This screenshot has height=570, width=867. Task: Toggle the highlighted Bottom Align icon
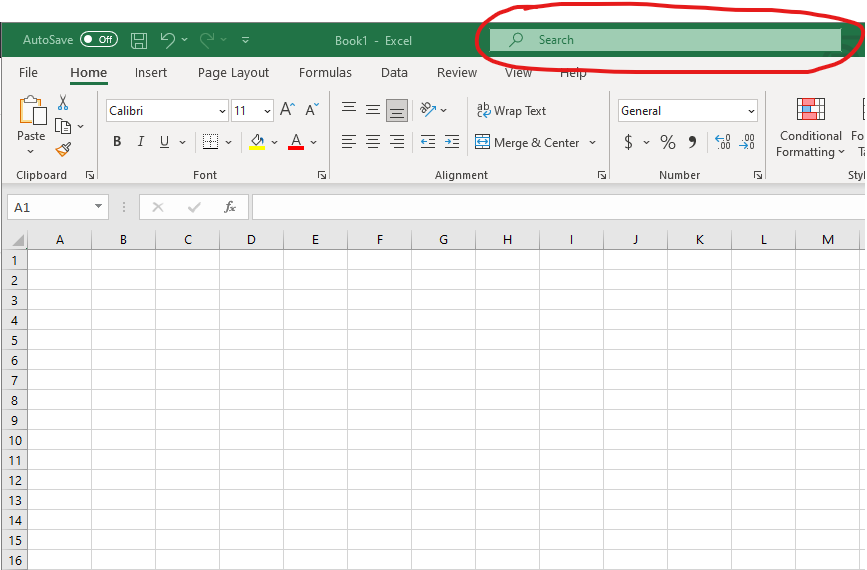(x=396, y=110)
